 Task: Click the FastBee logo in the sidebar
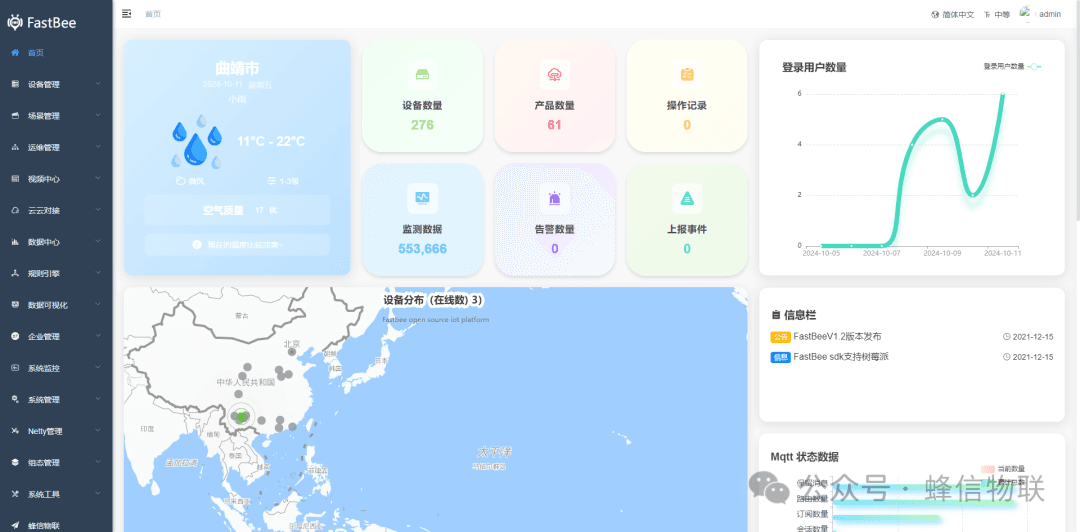point(42,22)
